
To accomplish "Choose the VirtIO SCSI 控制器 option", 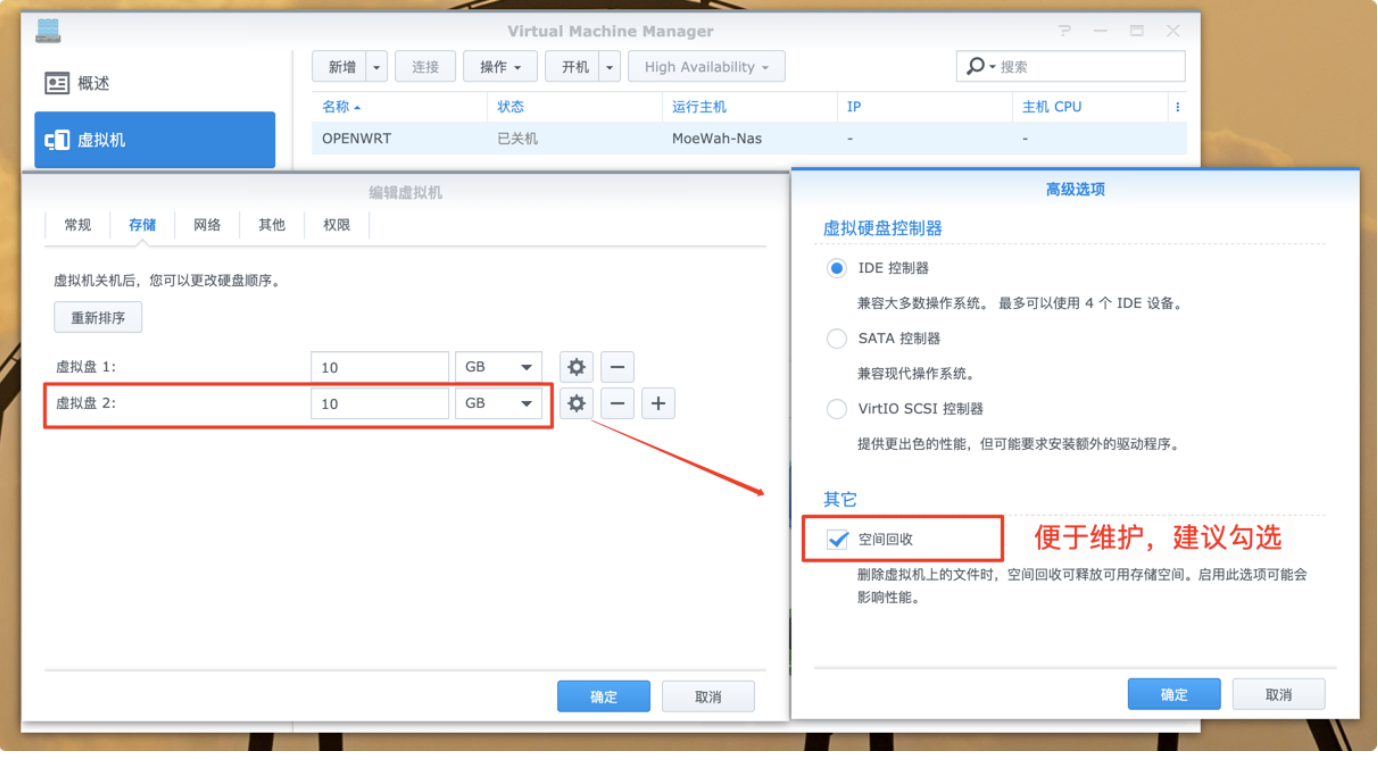I will (837, 408).
